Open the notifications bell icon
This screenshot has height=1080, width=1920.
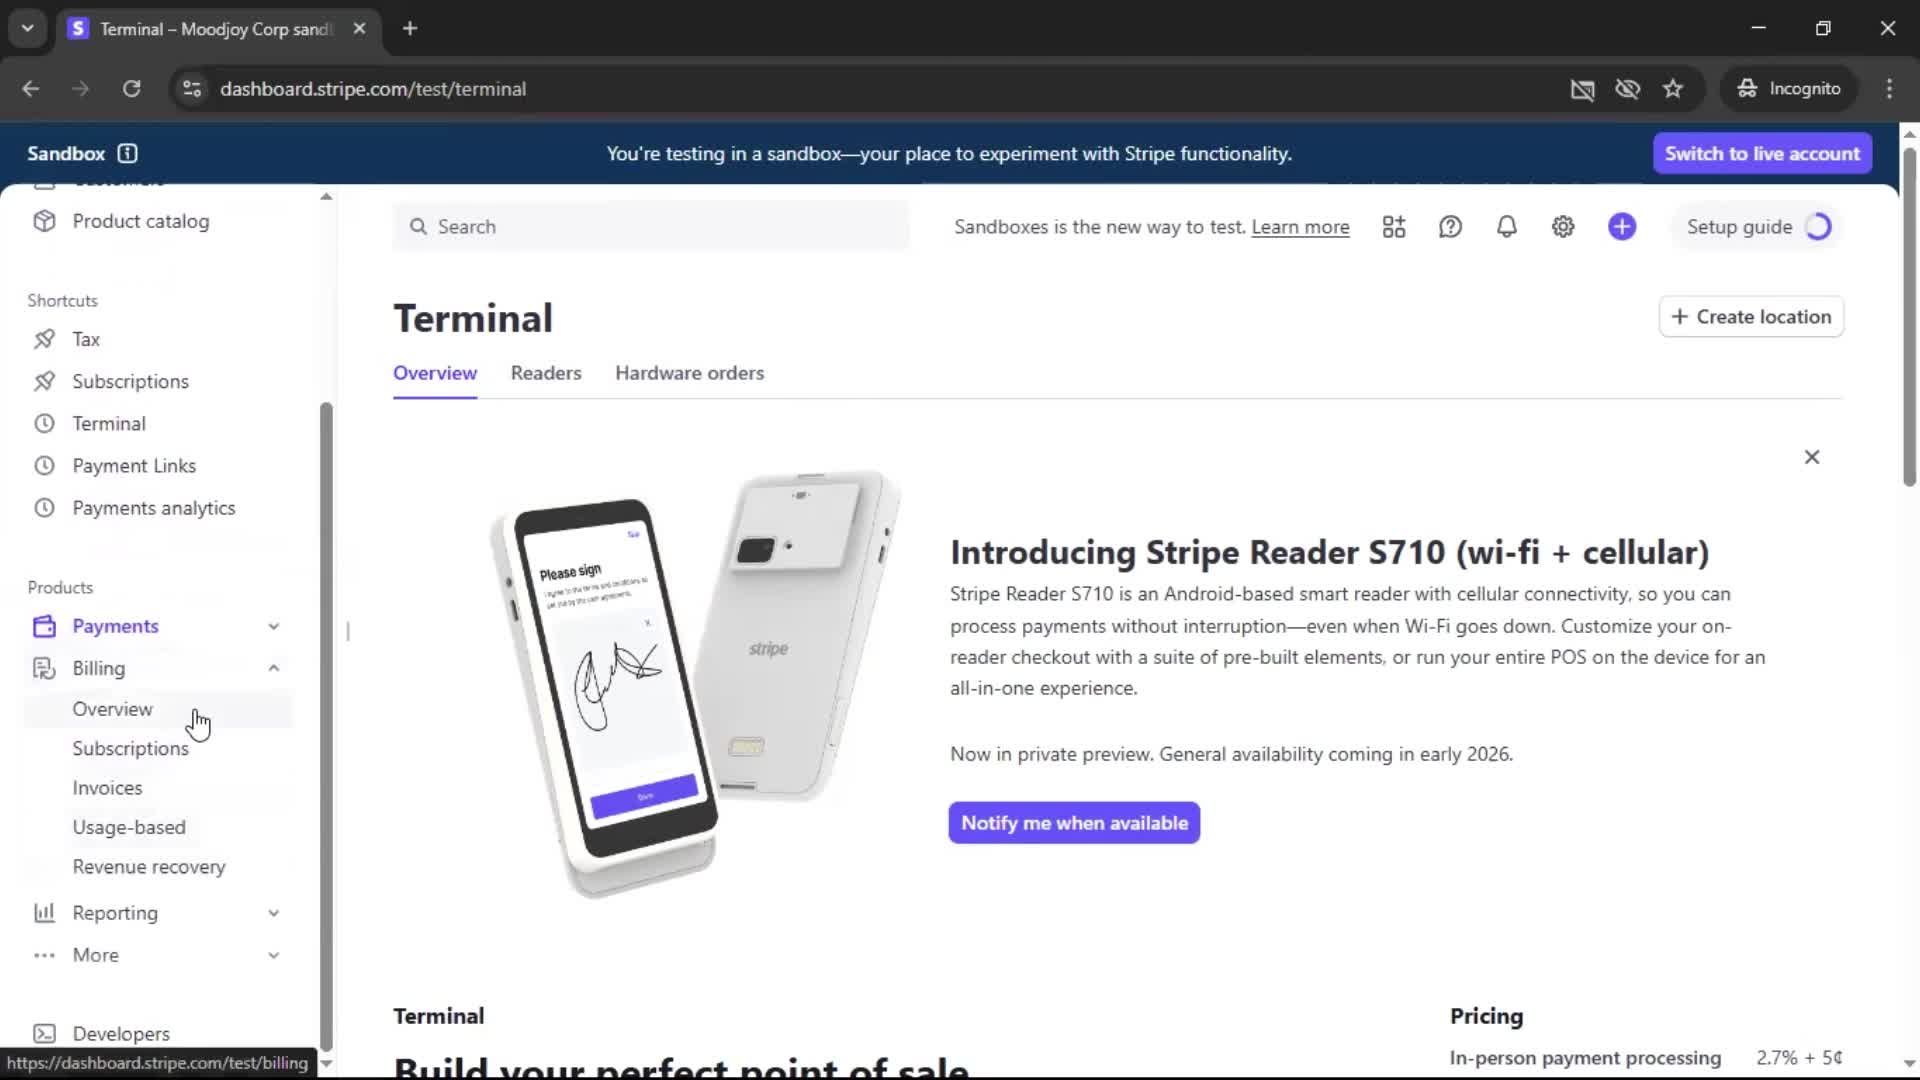(x=1506, y=227)
